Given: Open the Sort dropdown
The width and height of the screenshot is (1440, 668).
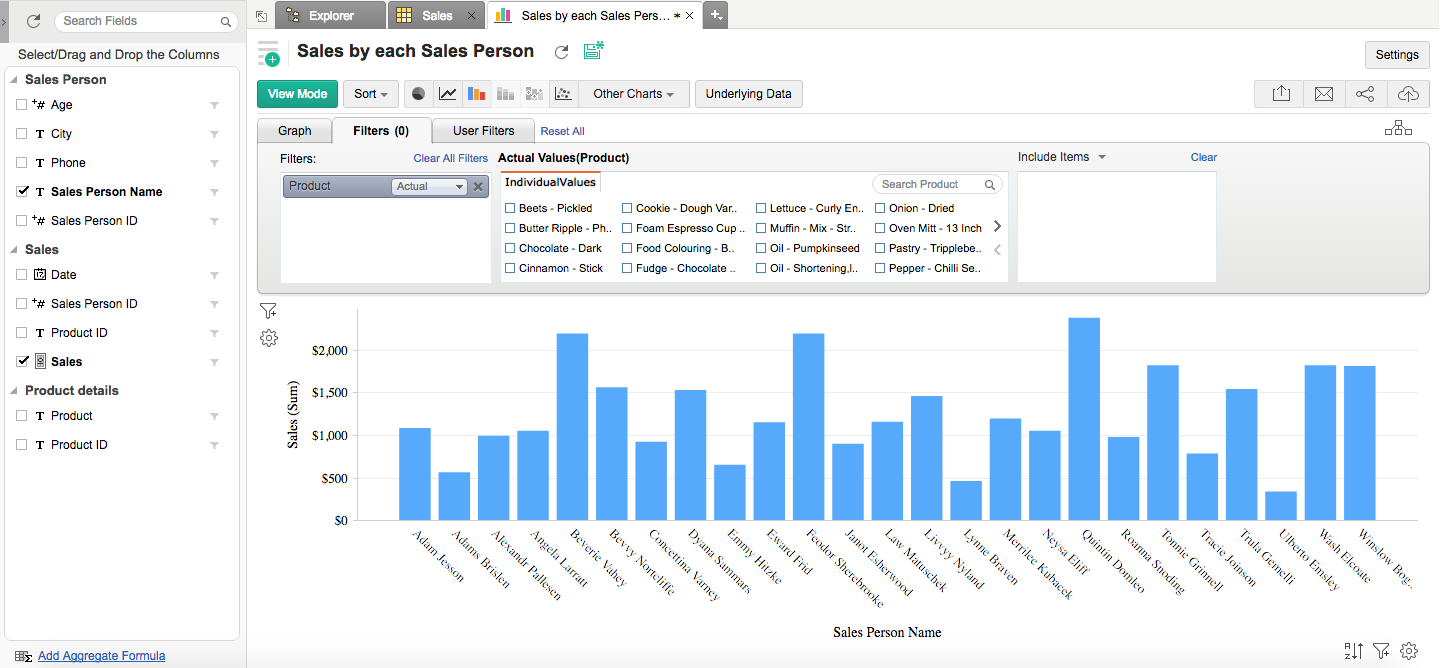Looking at the screenshot, I should point(371,93).
